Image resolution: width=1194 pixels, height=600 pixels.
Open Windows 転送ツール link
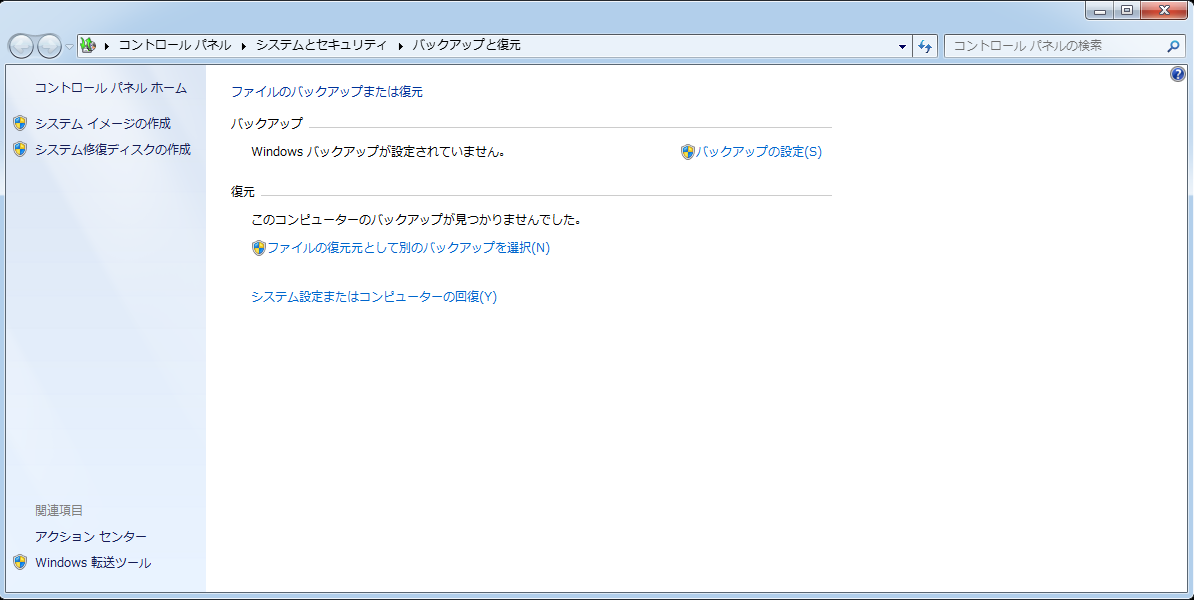[93, 563]
